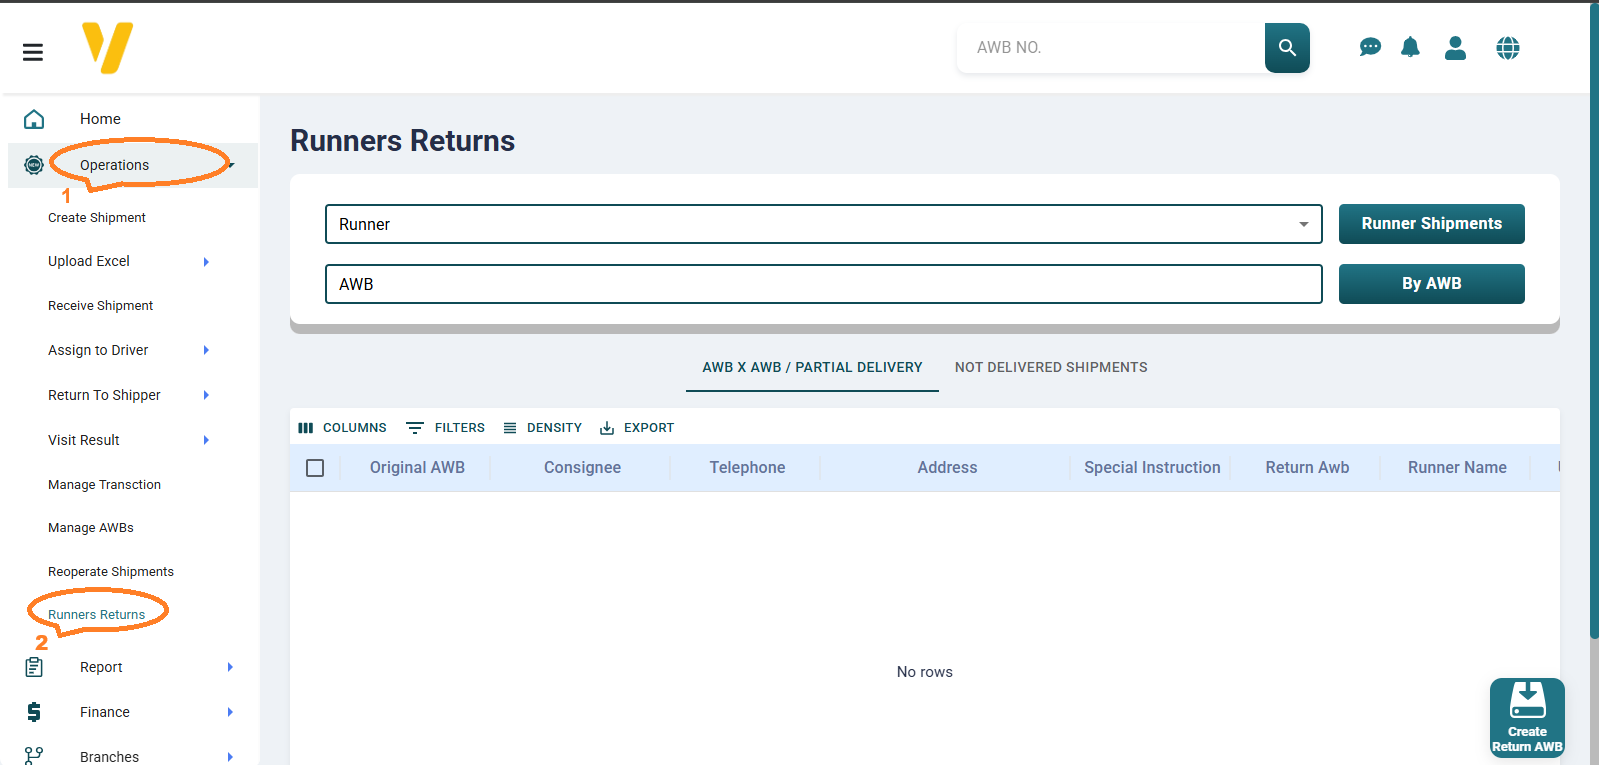Expand the Finance menu arrow
Viewport: 1599px width, 765px height.
230,712
